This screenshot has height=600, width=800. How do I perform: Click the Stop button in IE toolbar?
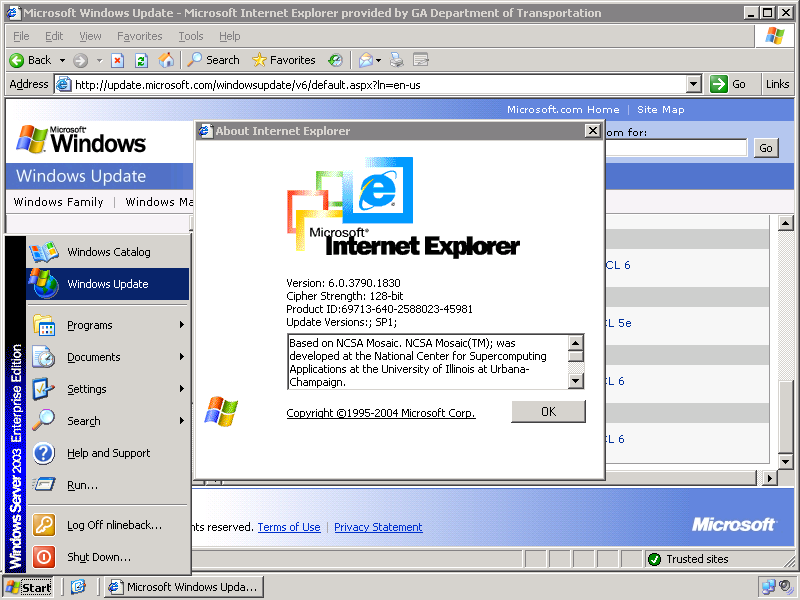118,60
